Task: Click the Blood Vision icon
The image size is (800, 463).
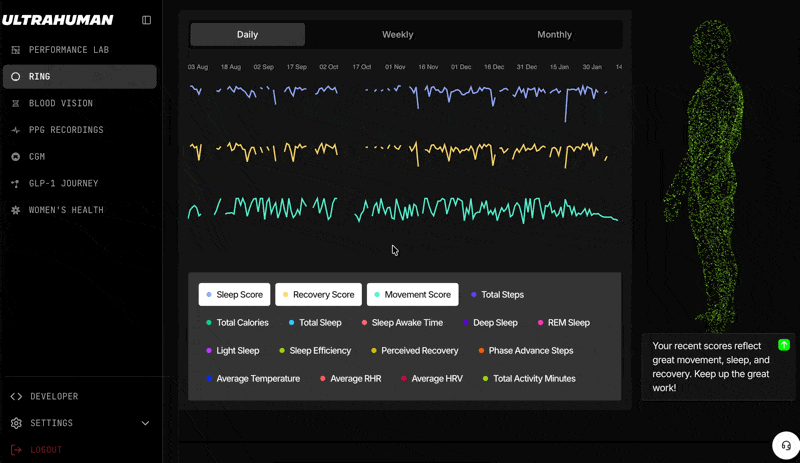Action: tap(16, 103)
